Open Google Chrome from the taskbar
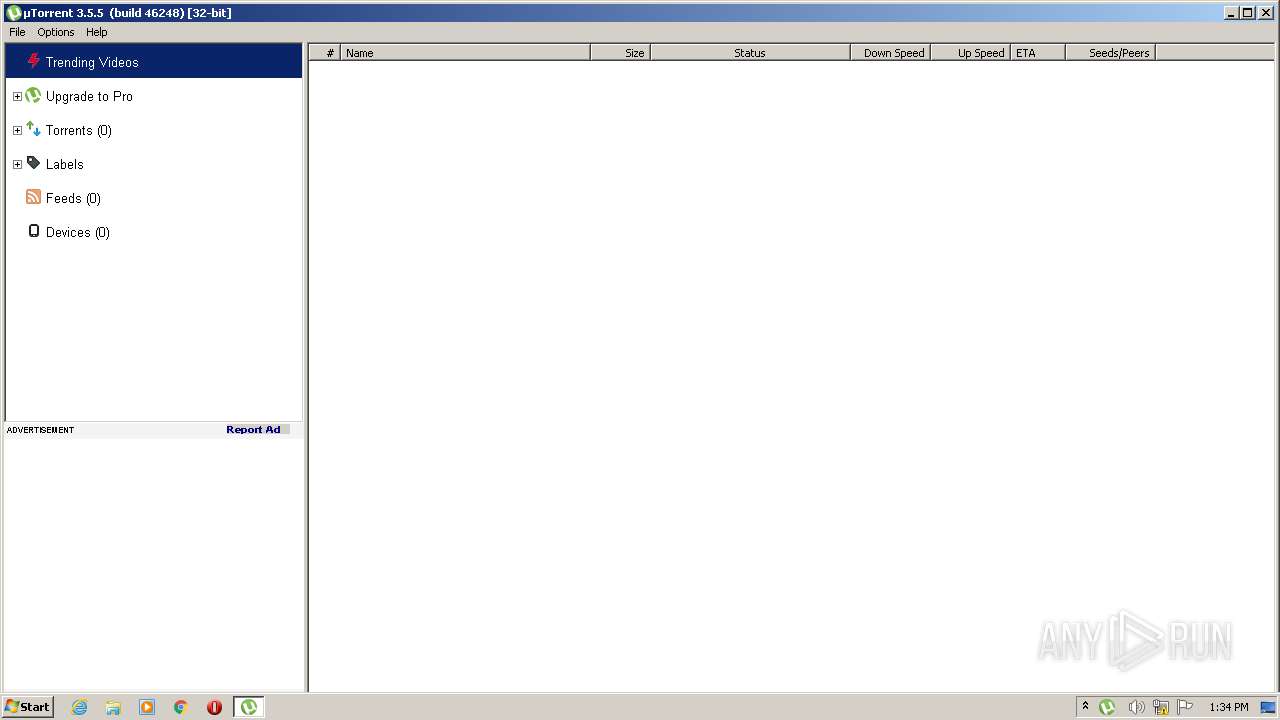1280x720 pixels. pos(181,707)
